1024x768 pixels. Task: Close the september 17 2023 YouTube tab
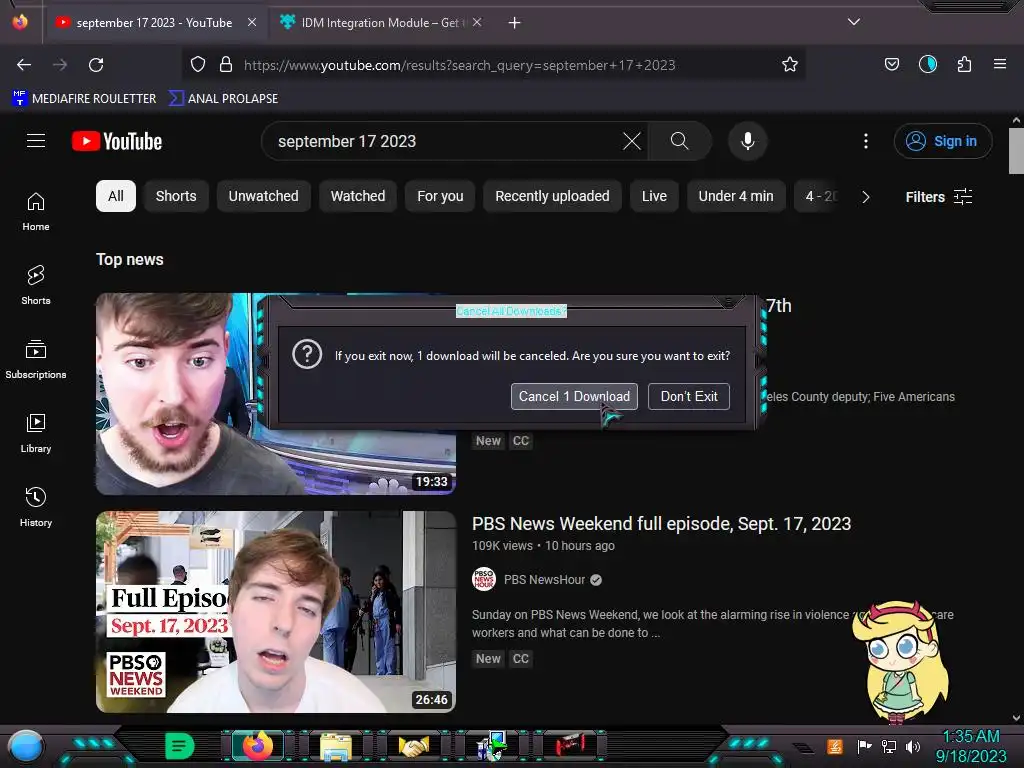pyautogui.click(x=252, y=22)
